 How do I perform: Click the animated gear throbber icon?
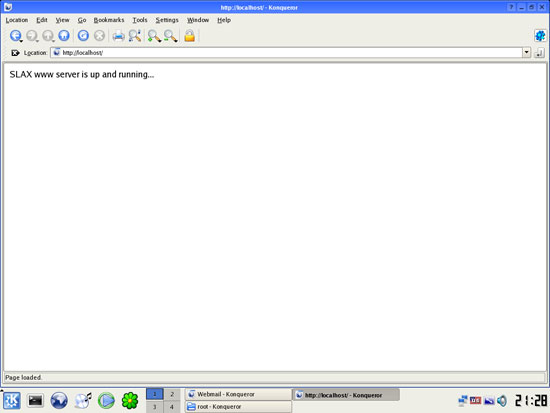[x=540, y=35]
